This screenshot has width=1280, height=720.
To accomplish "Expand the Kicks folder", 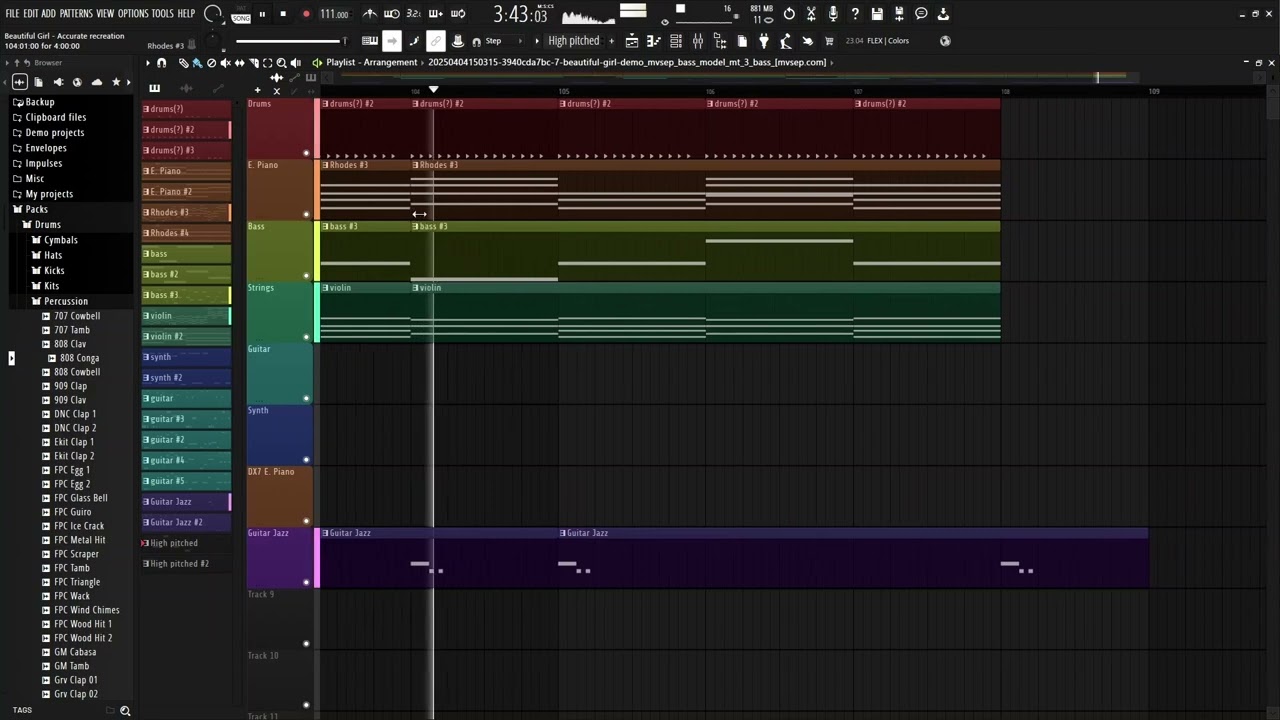I will (54, 271).
